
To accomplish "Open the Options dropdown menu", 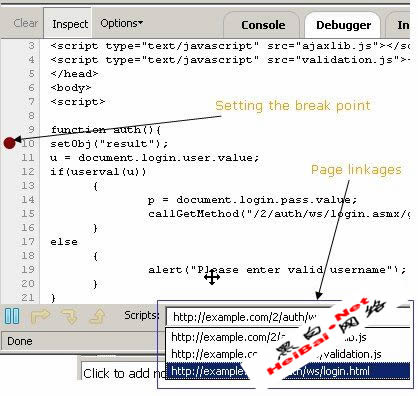I will [x=121, y=23].
